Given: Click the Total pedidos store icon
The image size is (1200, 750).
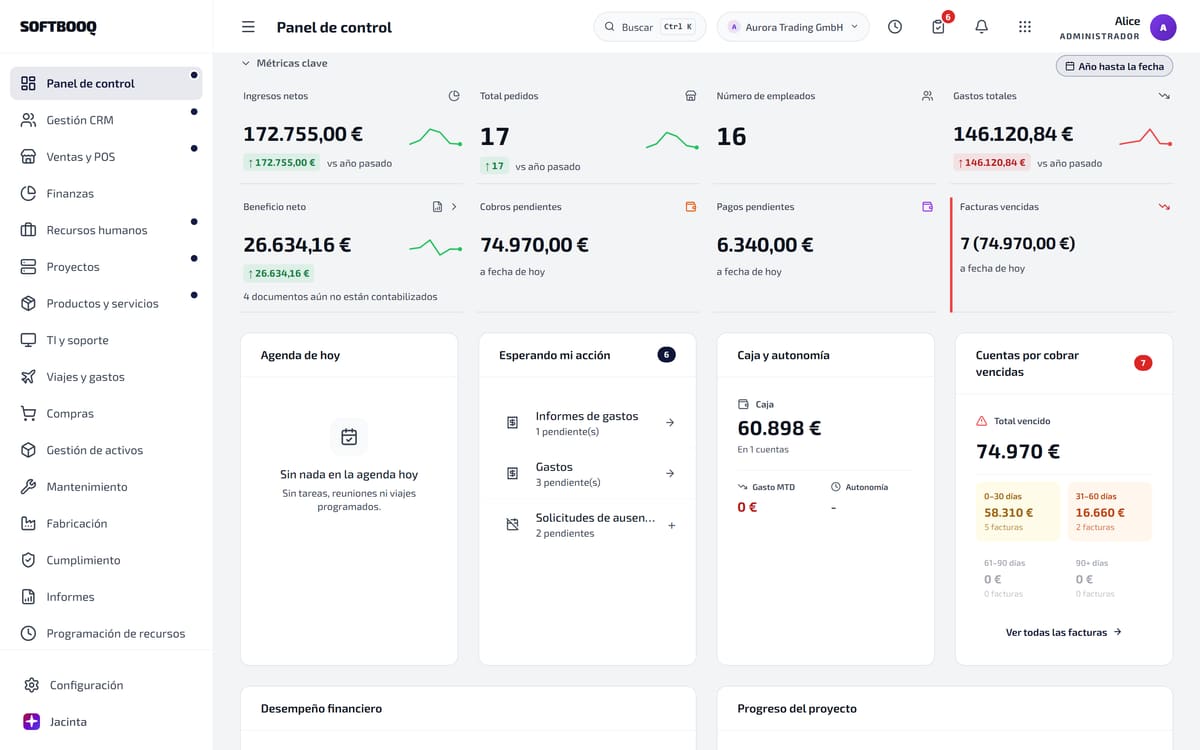Looking at the screenshot, I should pyautogui.click(x=690, y=96).
